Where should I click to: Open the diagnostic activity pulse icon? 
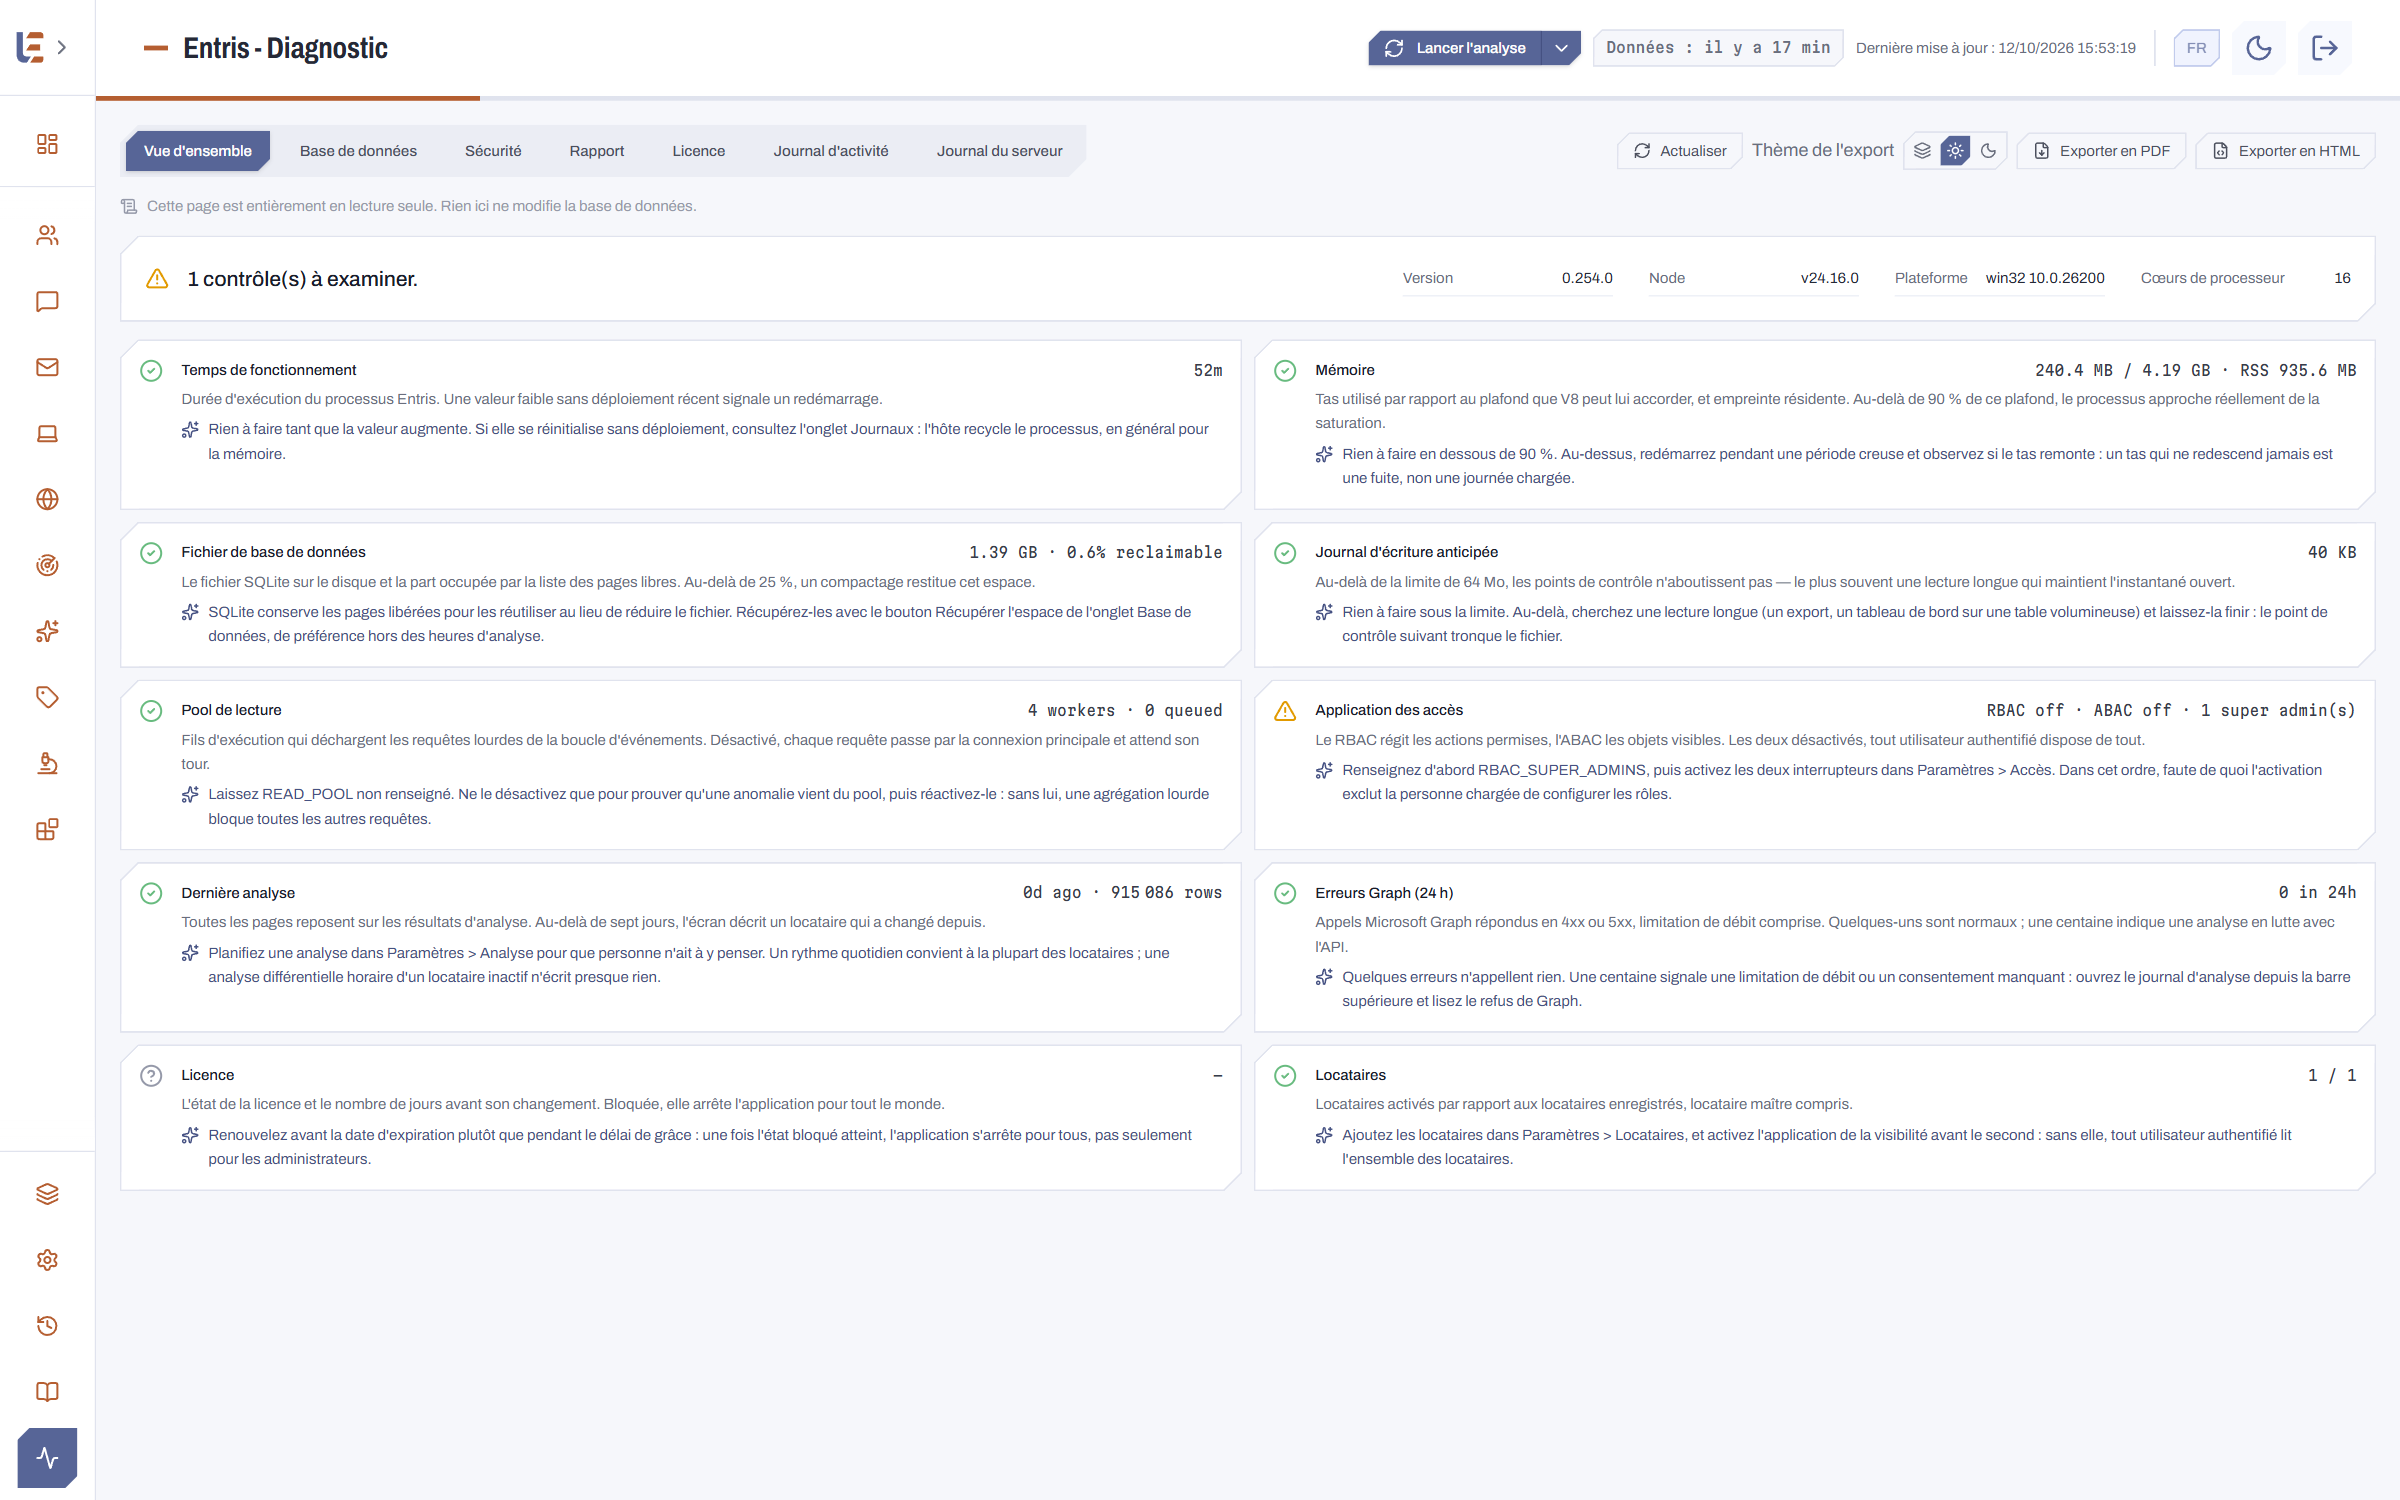point(47,1458)
